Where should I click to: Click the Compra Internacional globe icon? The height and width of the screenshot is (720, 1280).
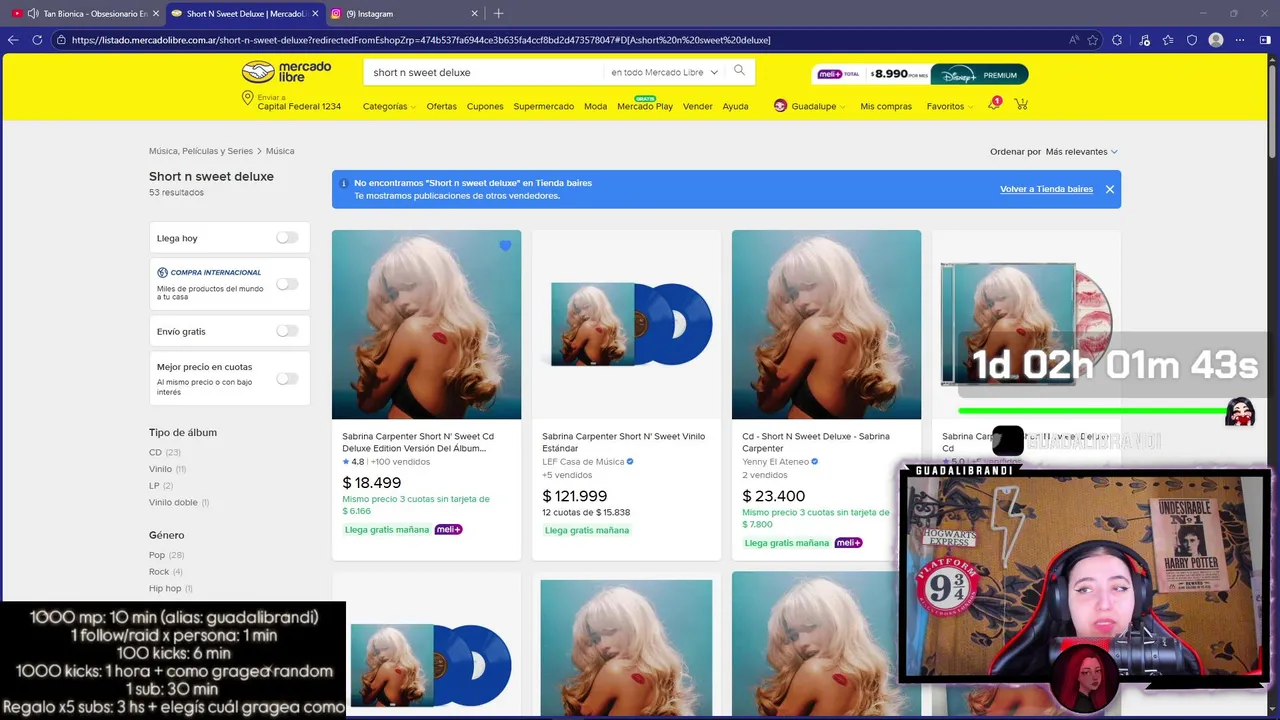click(163, 272)
